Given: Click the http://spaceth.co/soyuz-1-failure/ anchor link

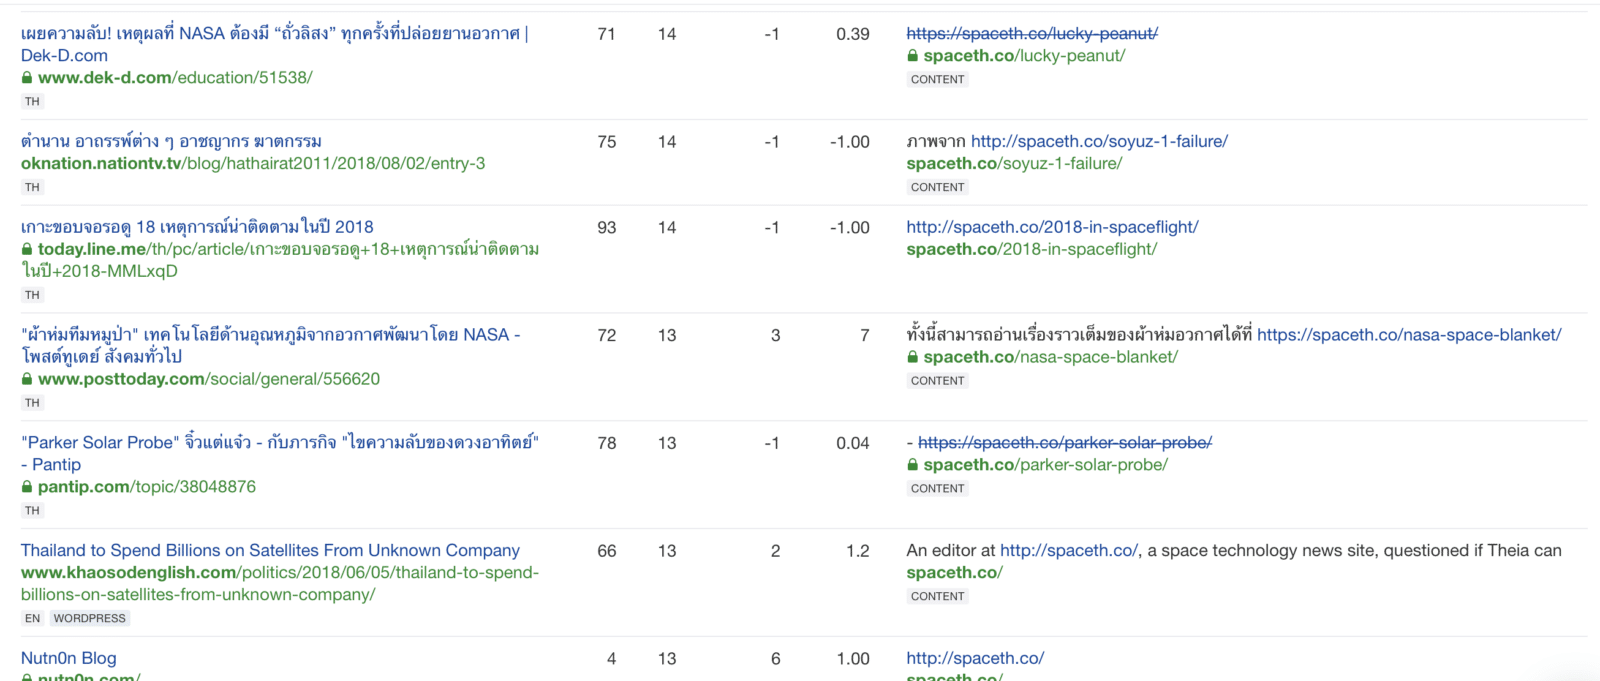Looking at the screenshot, I should coord(1099,142).
